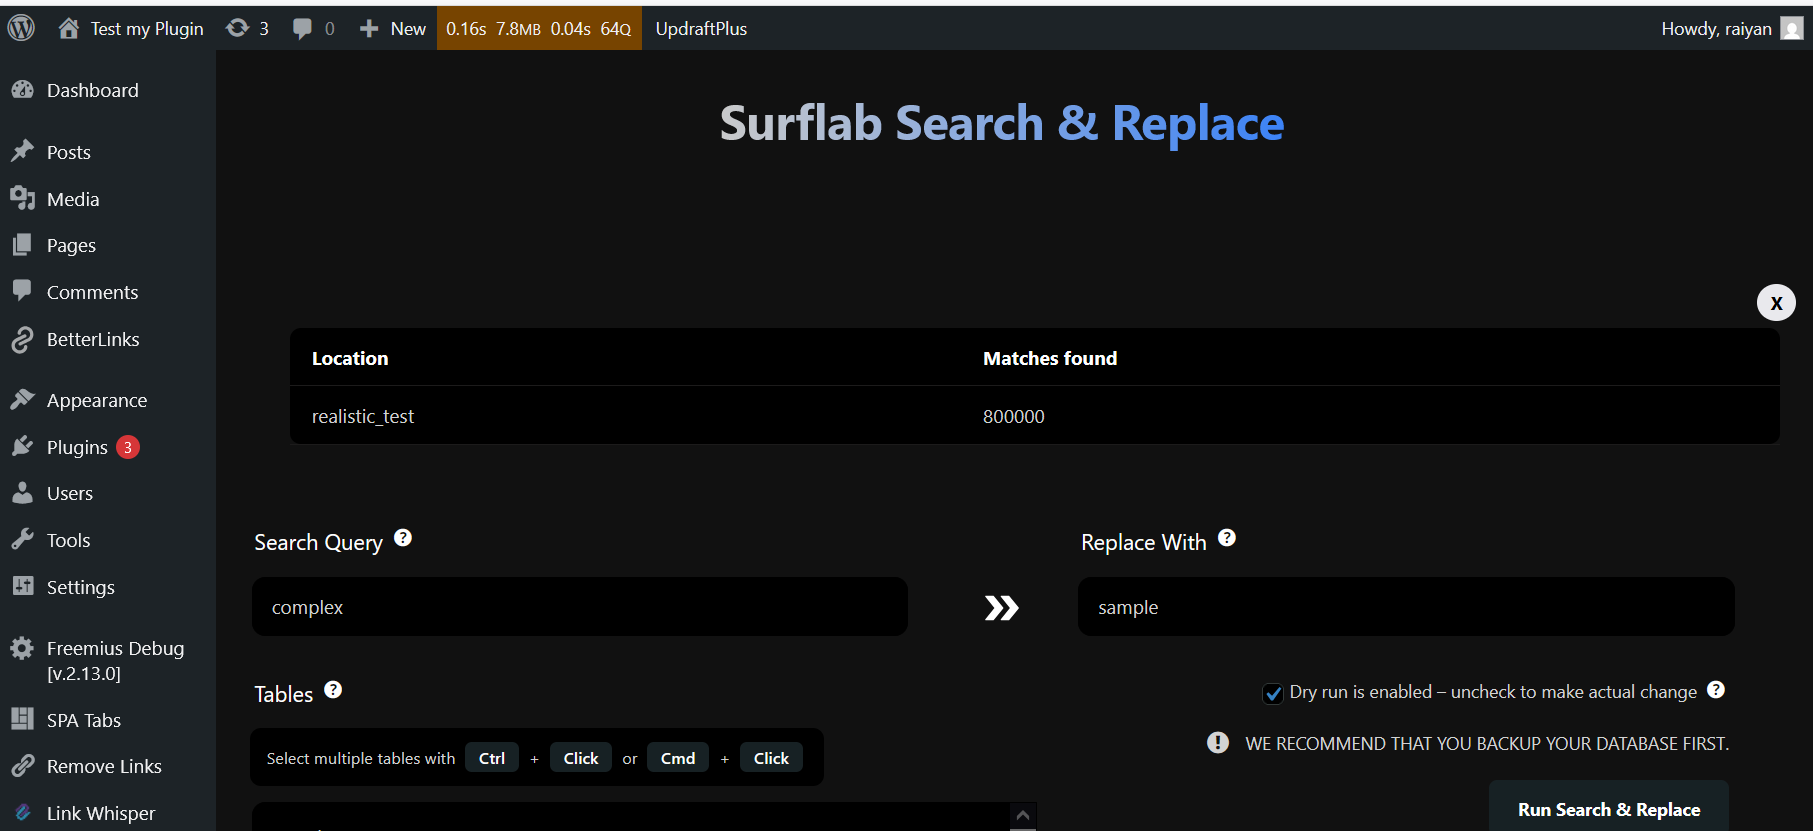This screenshot has height=831, width=1813.
Task: Click the Plugins plug icon
Action: point(23,446)
